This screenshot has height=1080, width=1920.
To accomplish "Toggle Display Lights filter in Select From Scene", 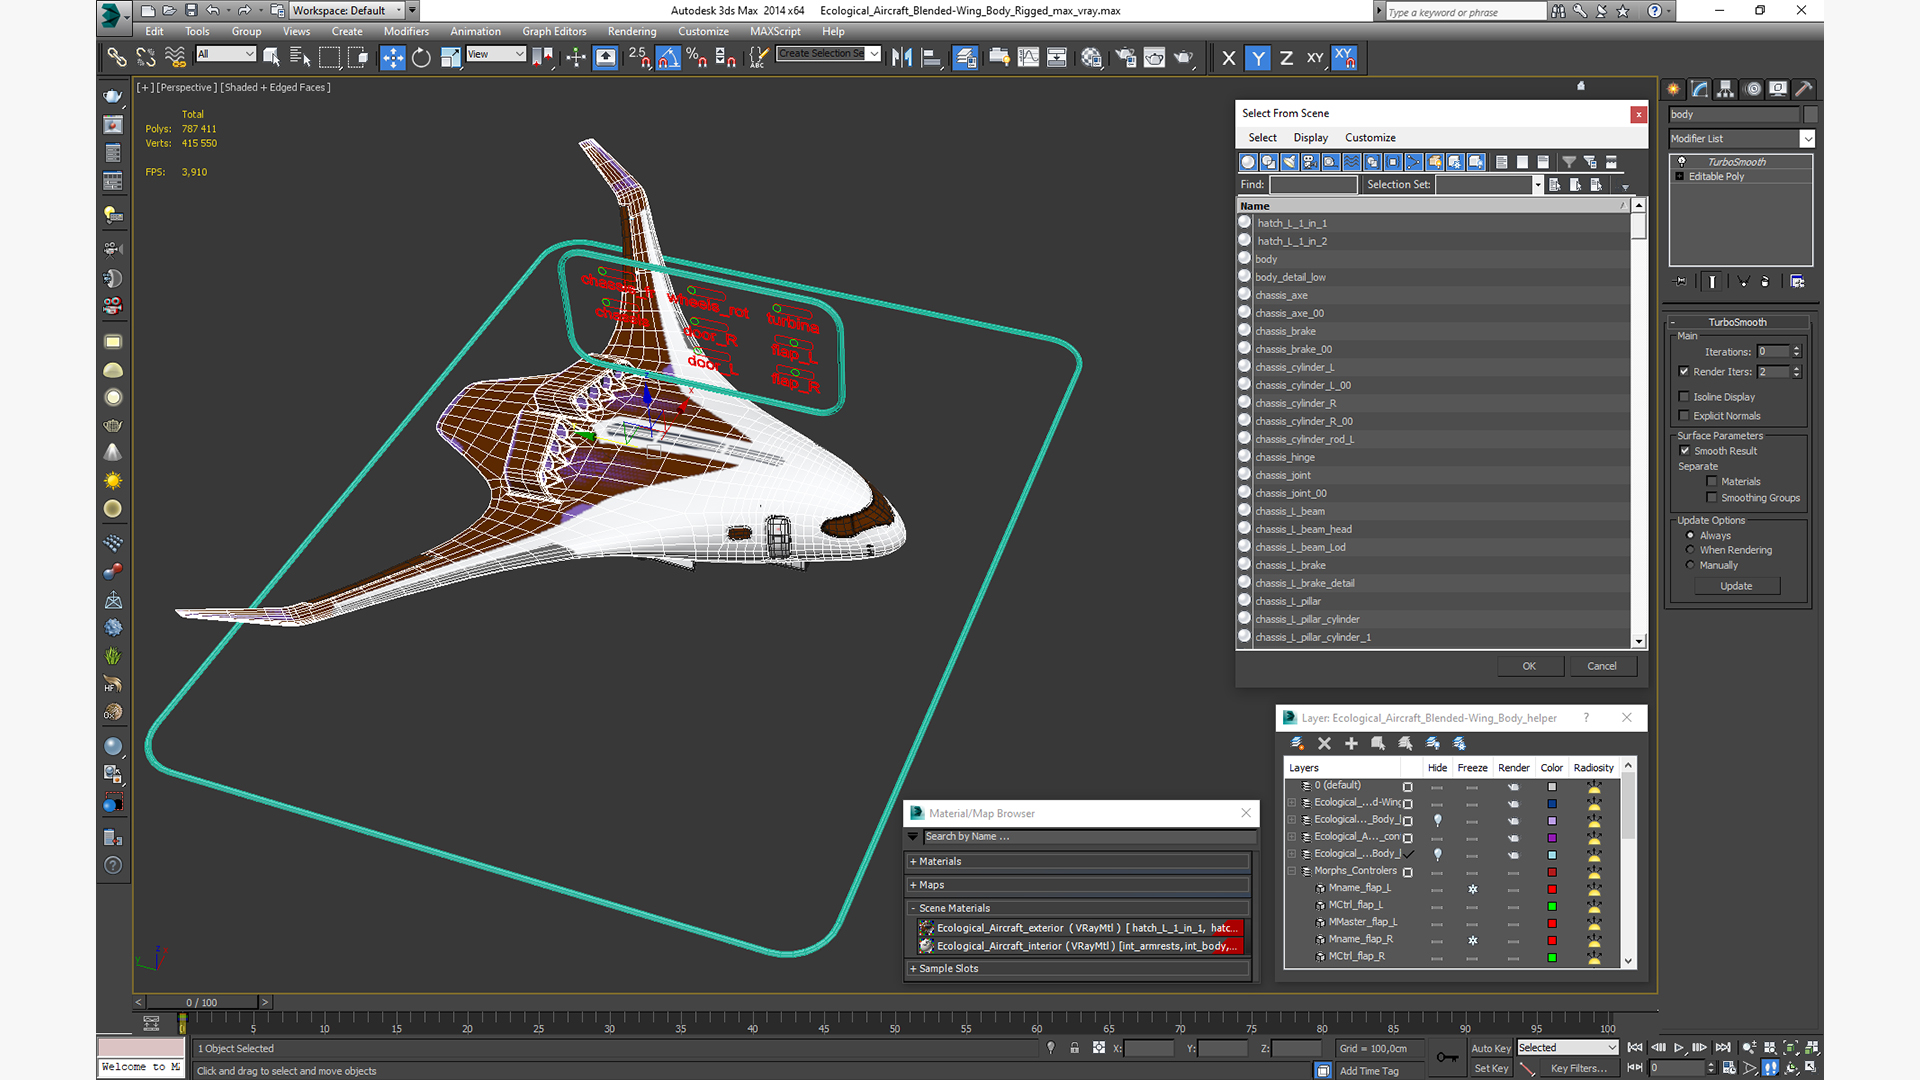I will pyautogui.click(x=1289, y=162).
